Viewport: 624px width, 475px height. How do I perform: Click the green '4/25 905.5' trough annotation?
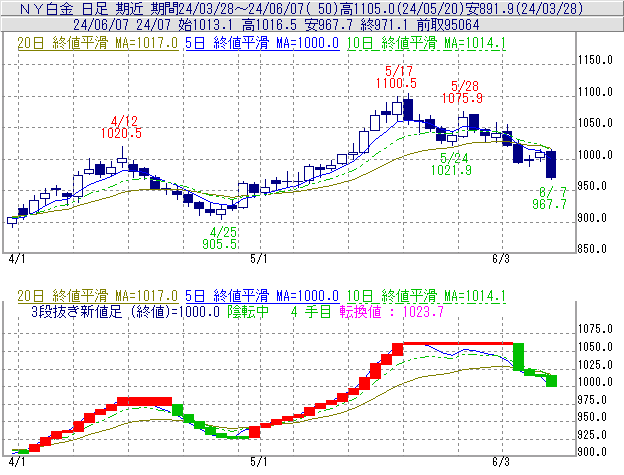220,238
